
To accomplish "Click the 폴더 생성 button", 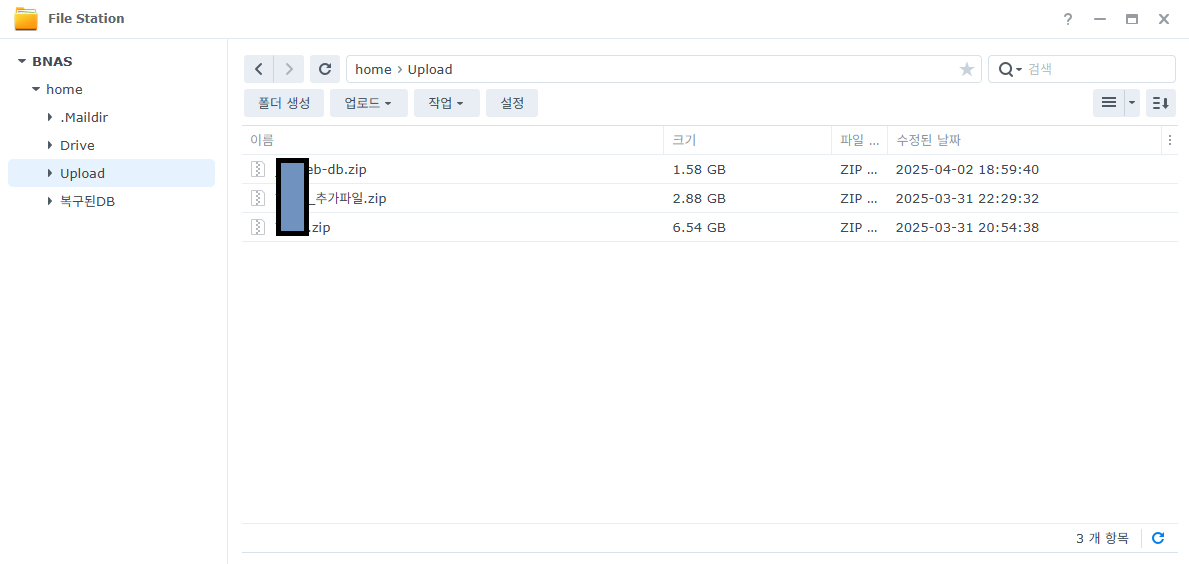I will click(284, 103).
